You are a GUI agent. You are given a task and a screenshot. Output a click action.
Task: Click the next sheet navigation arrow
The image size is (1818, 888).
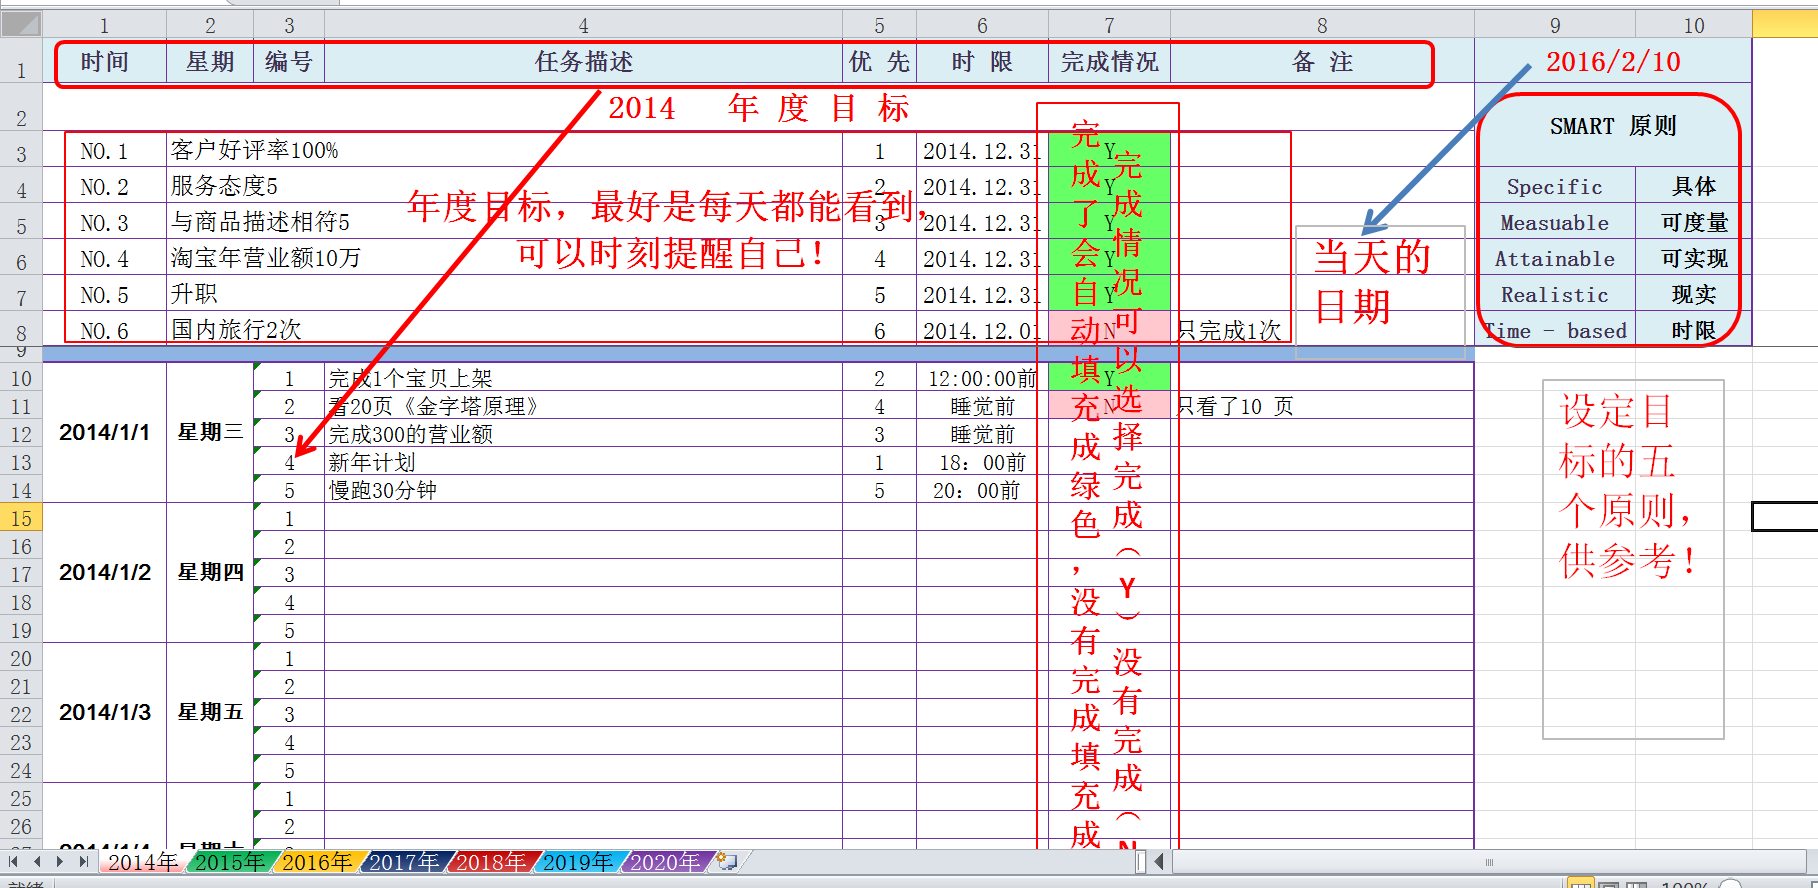coord(60,861)
